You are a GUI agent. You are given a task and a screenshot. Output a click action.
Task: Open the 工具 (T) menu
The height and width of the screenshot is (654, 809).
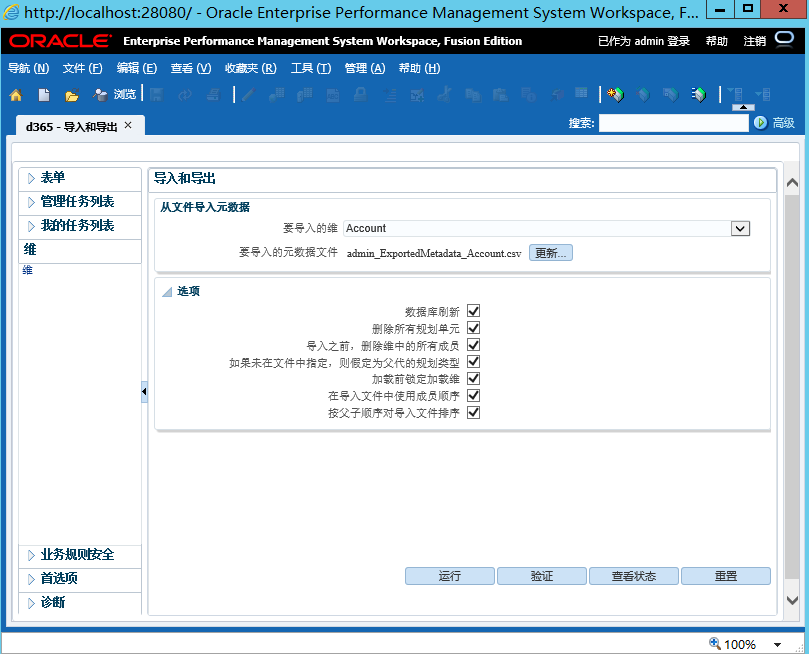click(x=311, y=68)
